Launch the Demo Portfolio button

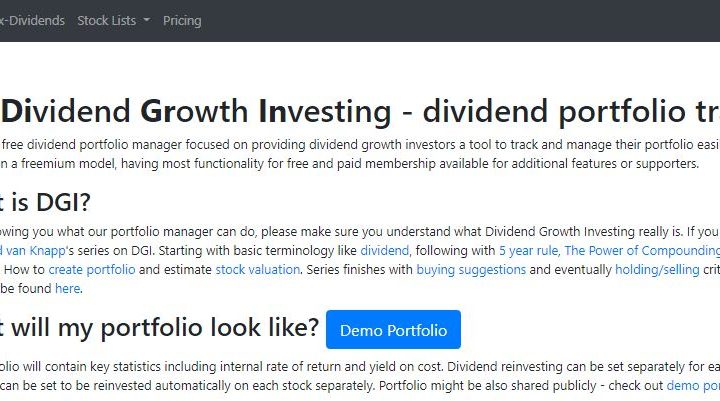coord(393,329)
